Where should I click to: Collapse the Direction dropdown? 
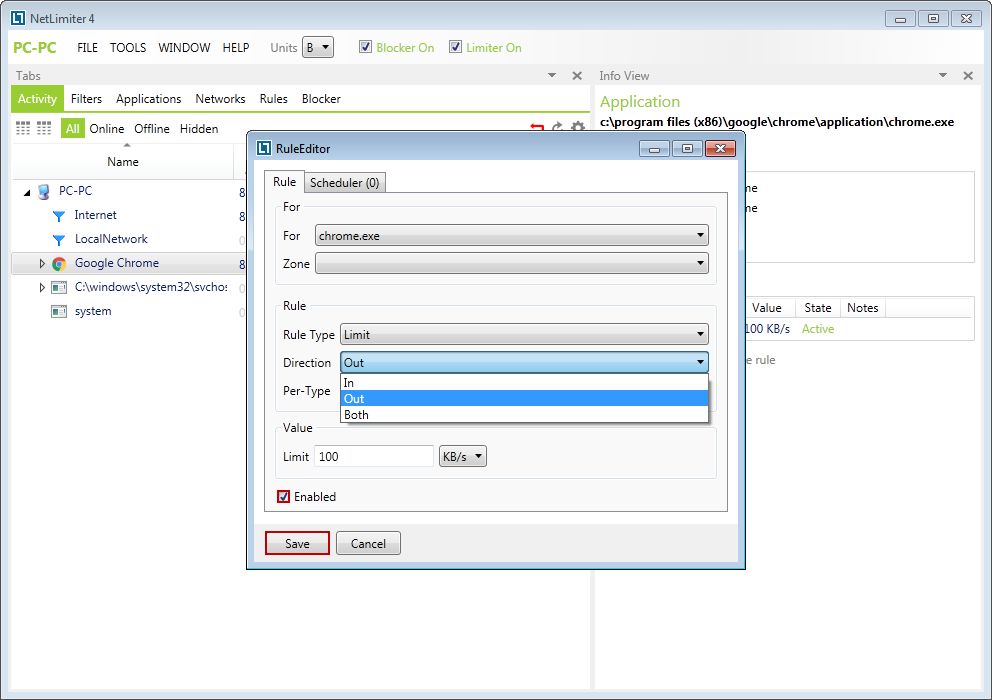524,363
